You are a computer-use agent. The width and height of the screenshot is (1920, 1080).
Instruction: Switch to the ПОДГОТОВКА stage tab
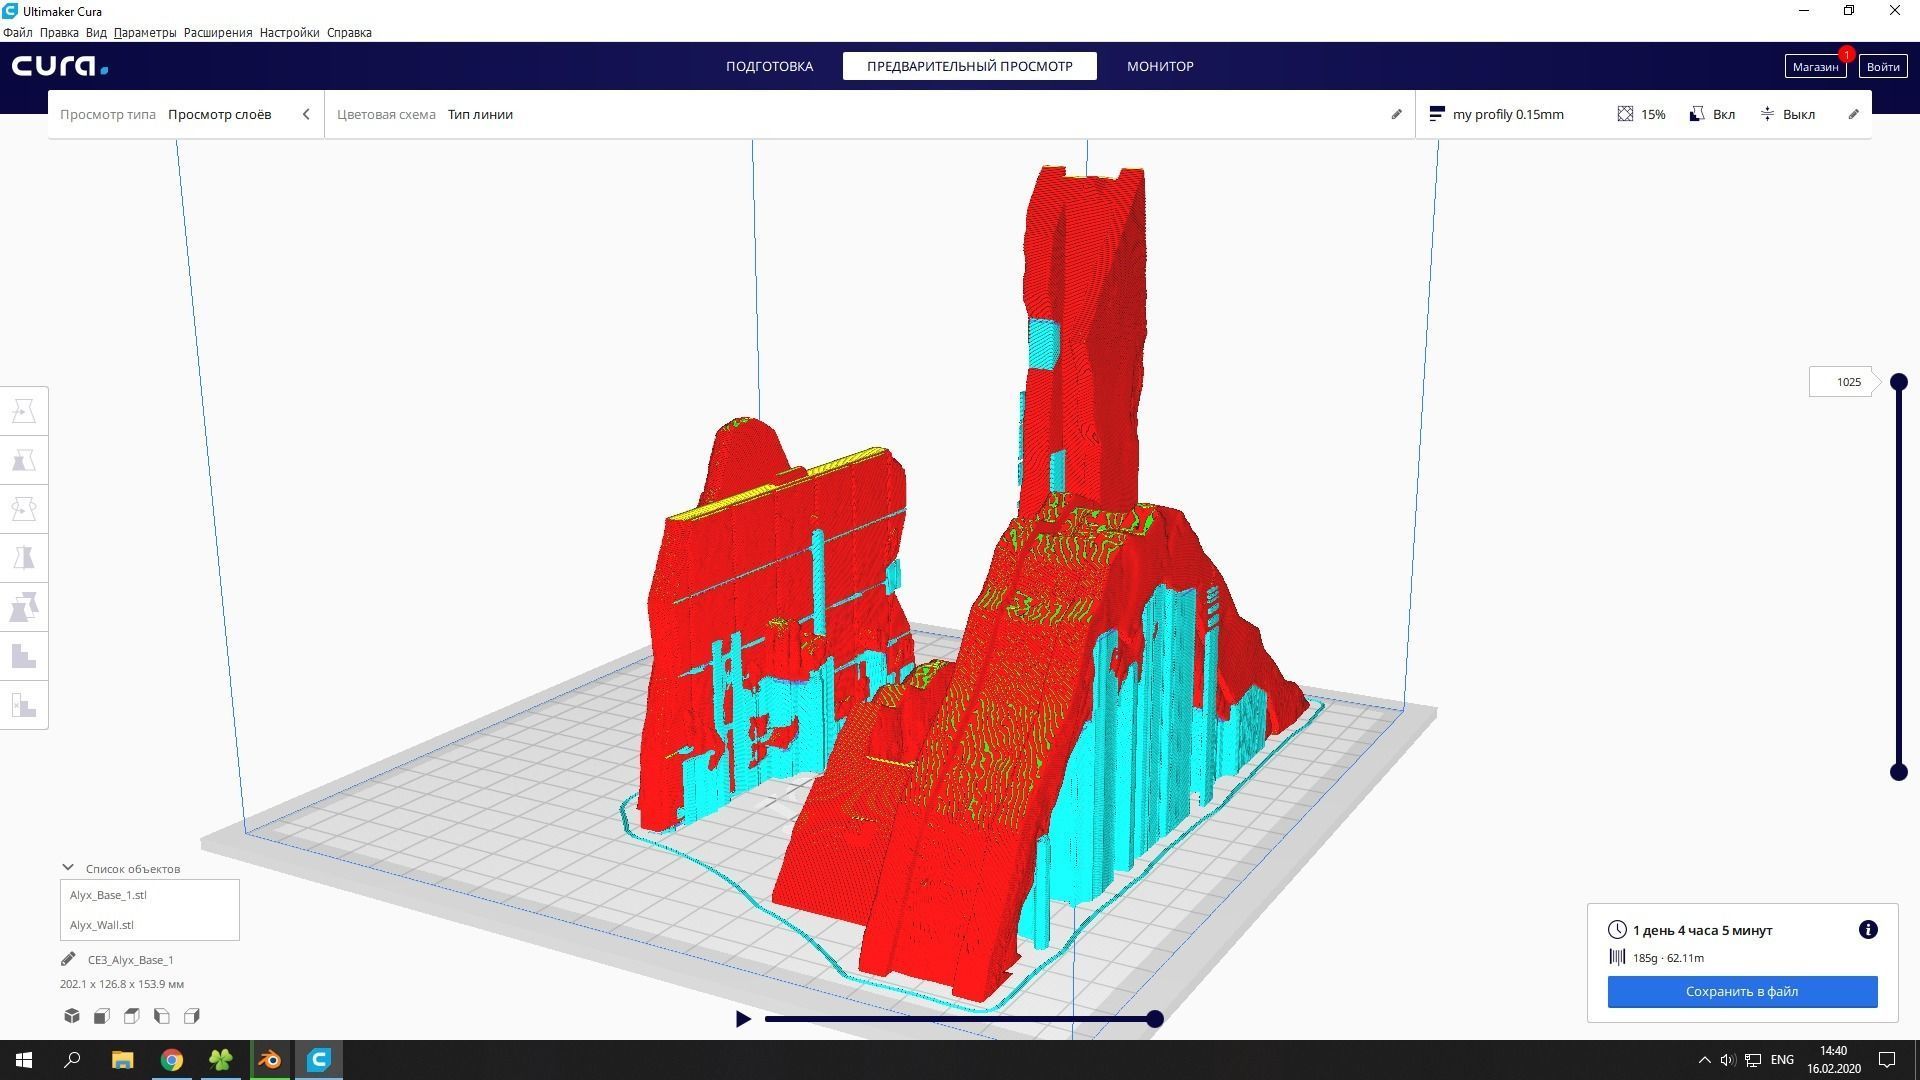(769, 66)
